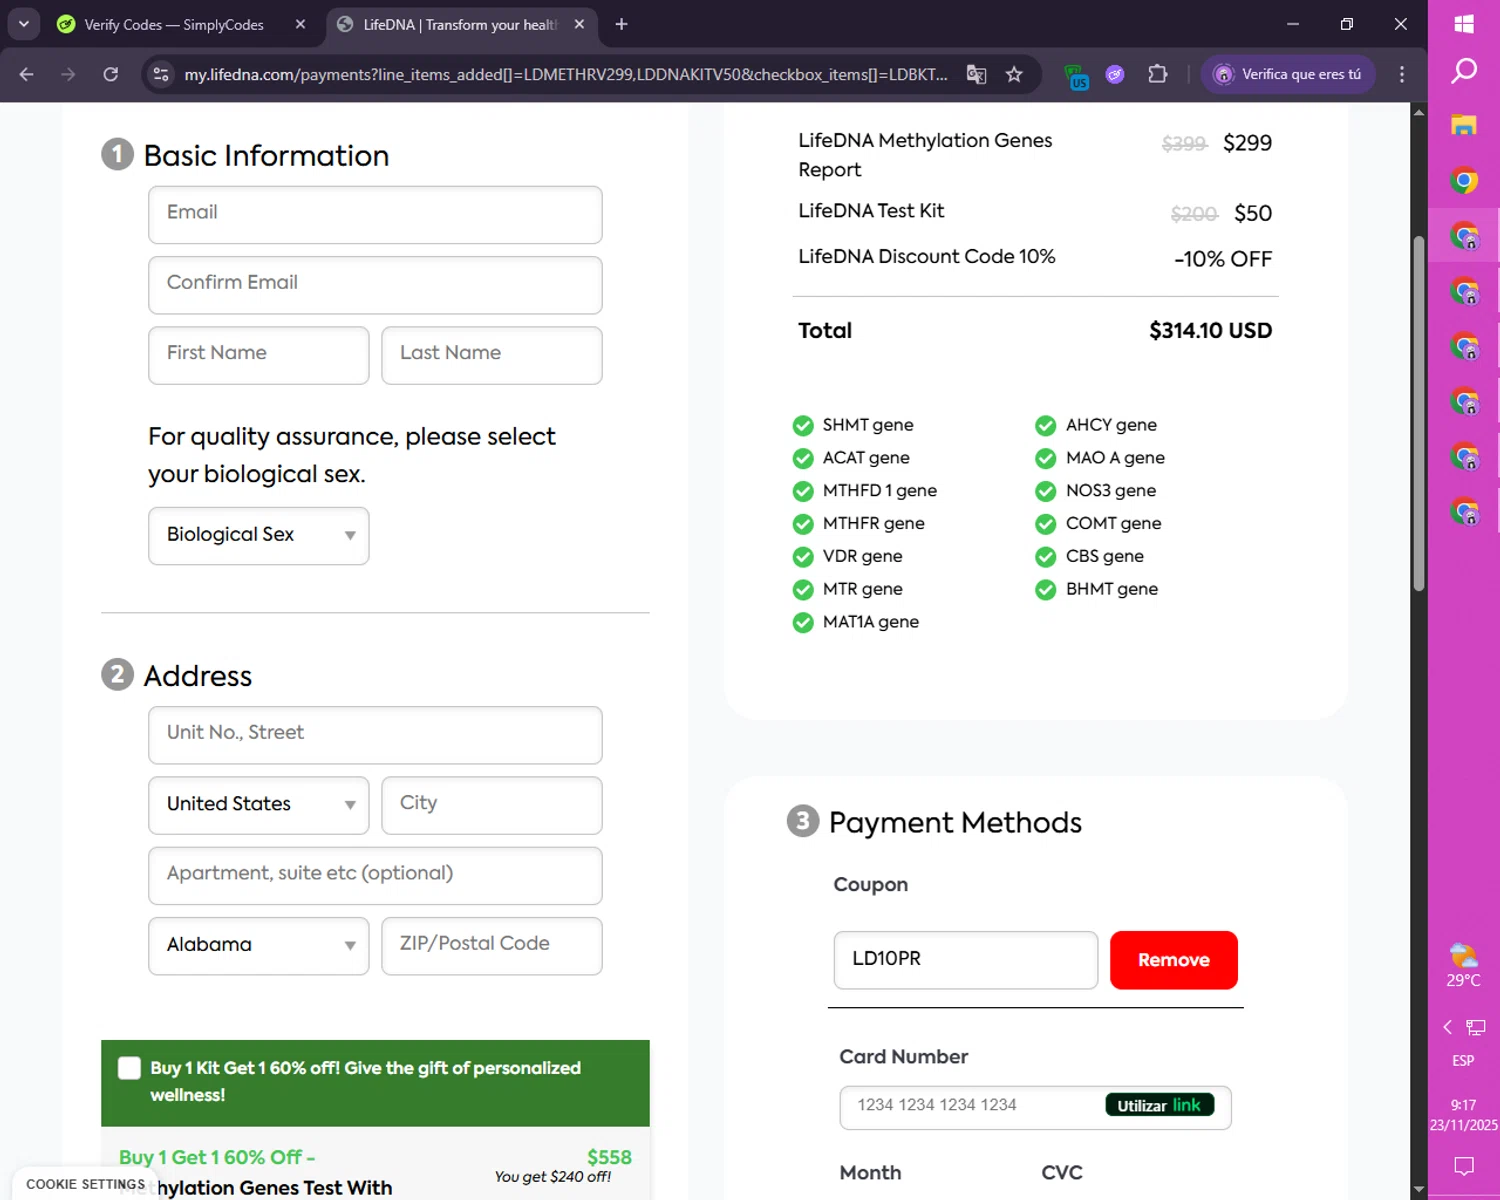
Task: Click the Email input field
Action: click(375, 215)
